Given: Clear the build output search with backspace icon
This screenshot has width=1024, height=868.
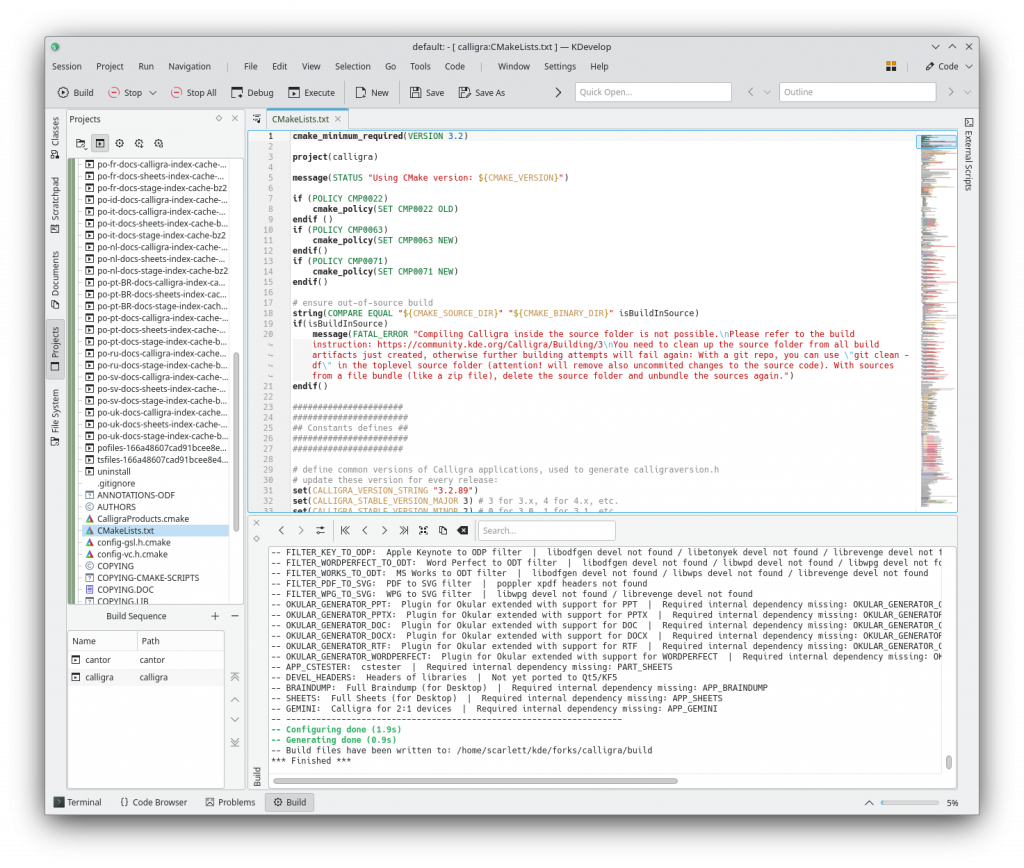Looking at the screenshot, I should pos(462,530).
